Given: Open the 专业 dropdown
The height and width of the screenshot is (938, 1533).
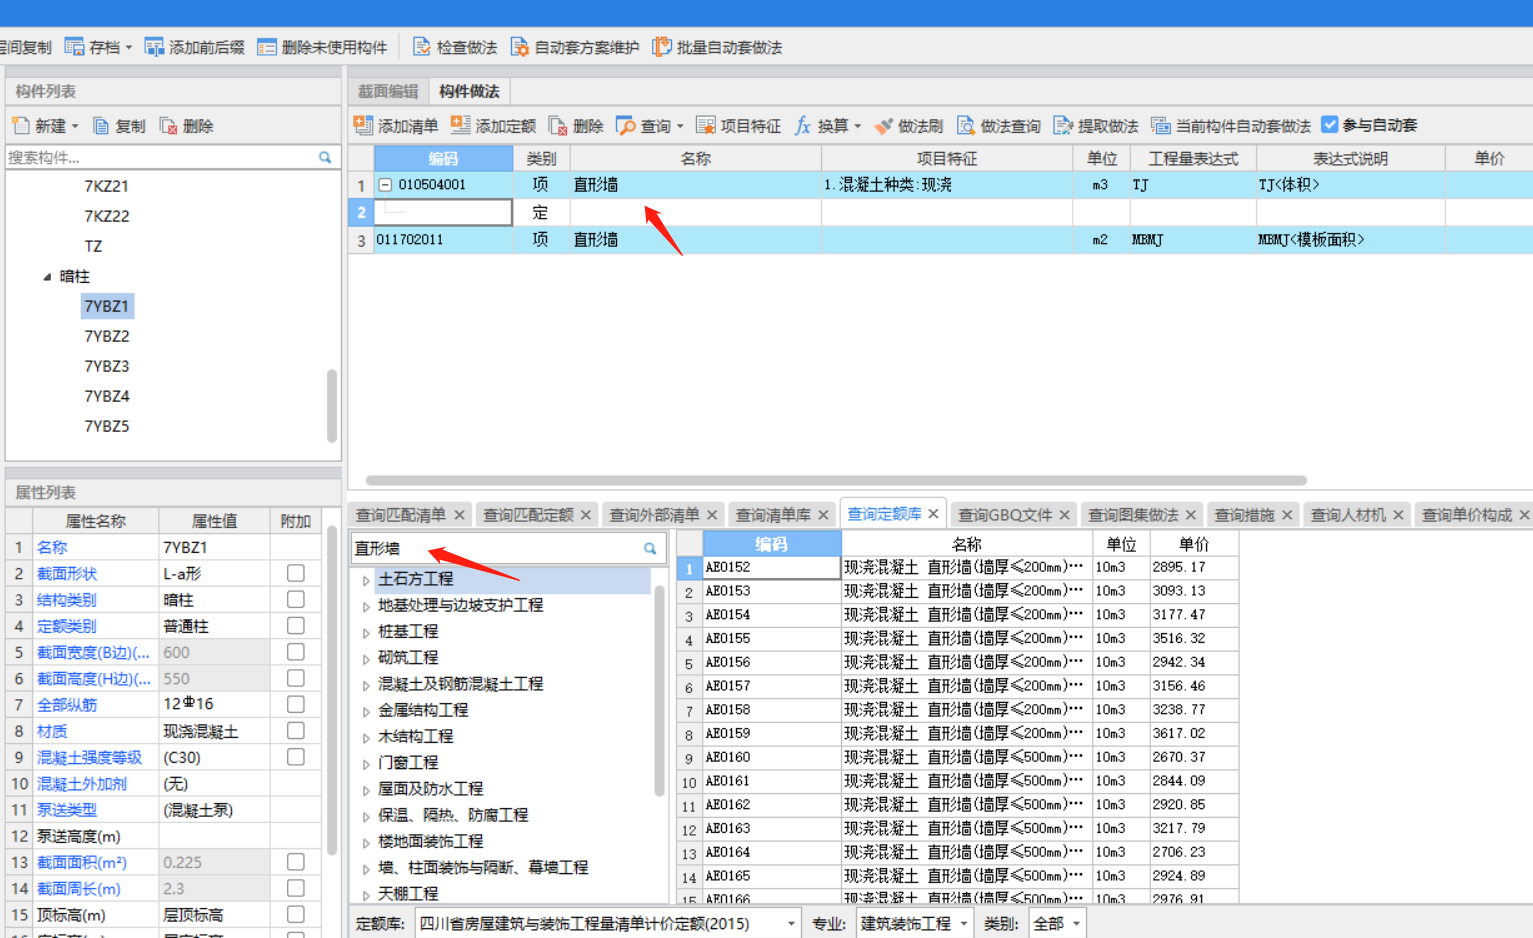Looking at the screenshot, I should [964, 924].
